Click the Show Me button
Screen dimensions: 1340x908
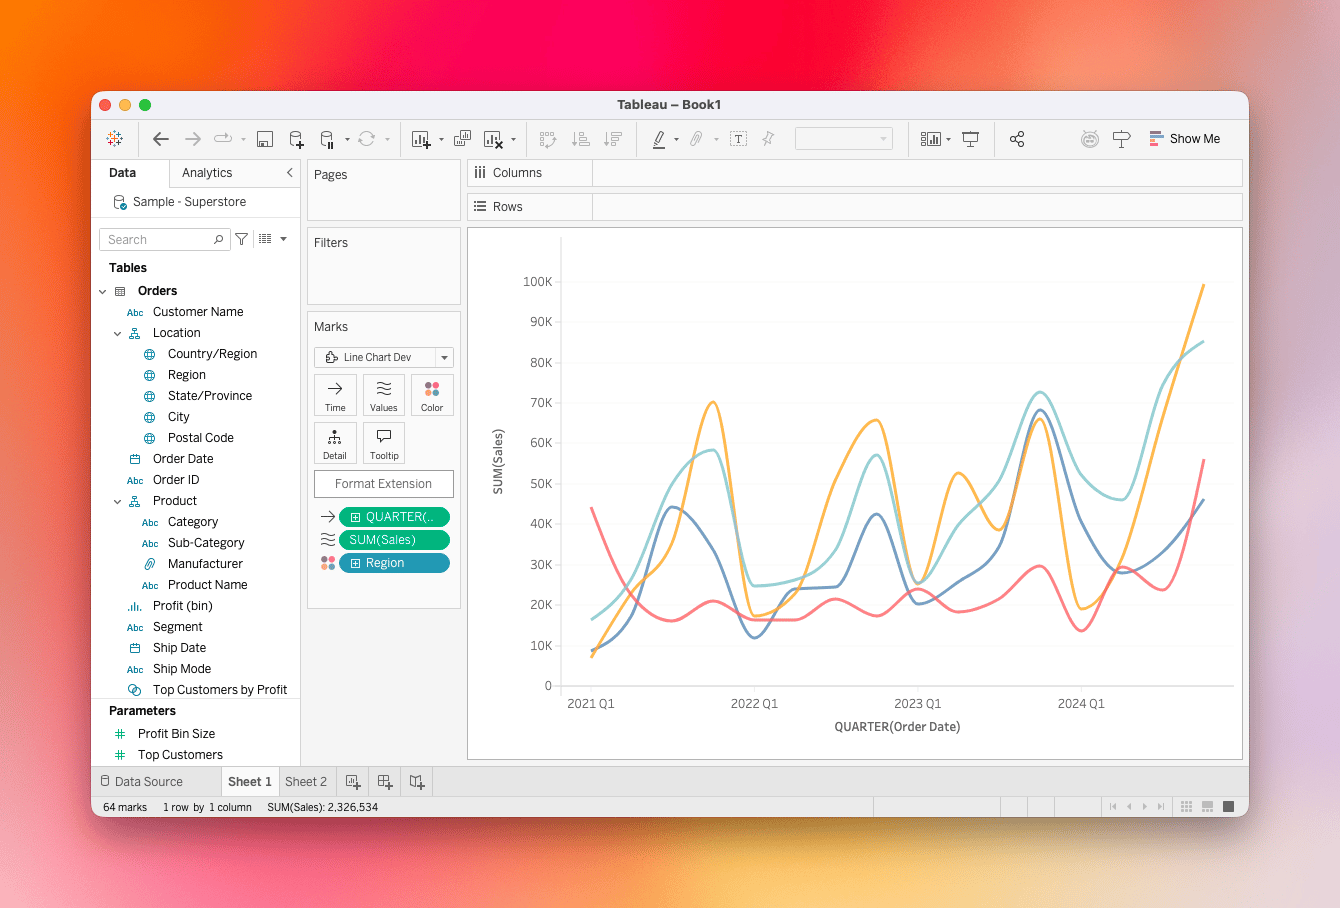point(1184,139)
